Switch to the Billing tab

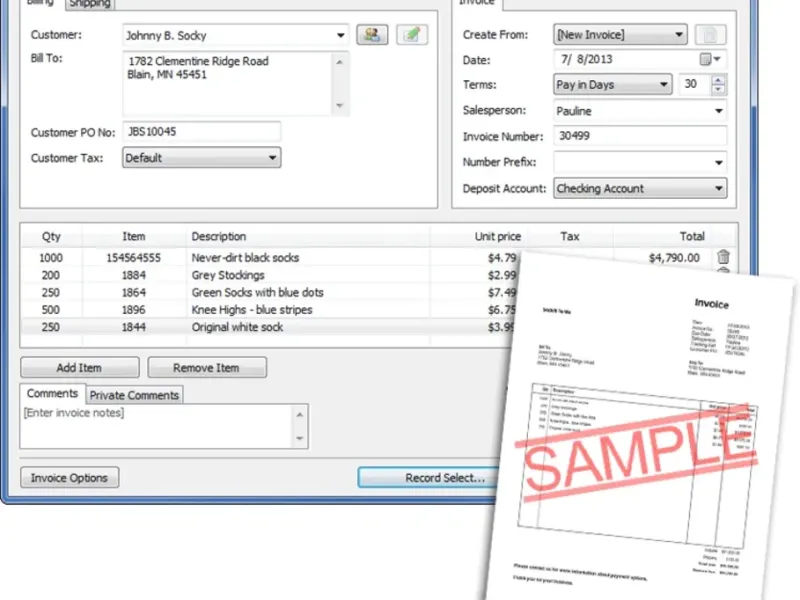[x=40, y=3]
